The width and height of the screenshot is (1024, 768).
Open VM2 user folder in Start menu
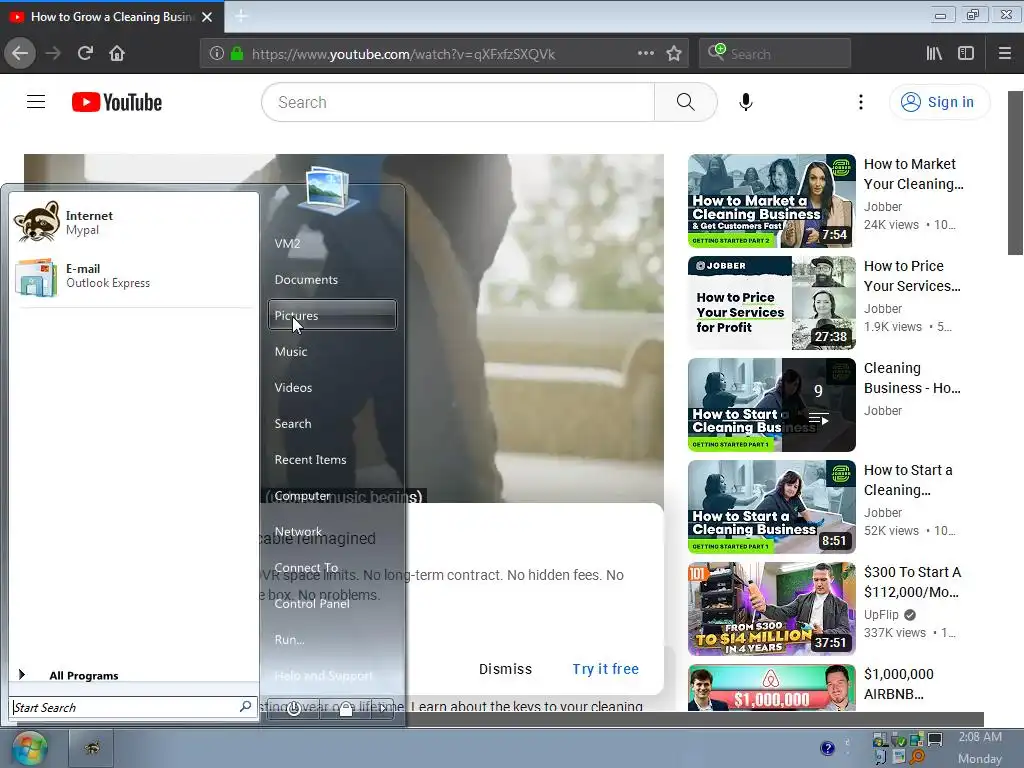331,244
